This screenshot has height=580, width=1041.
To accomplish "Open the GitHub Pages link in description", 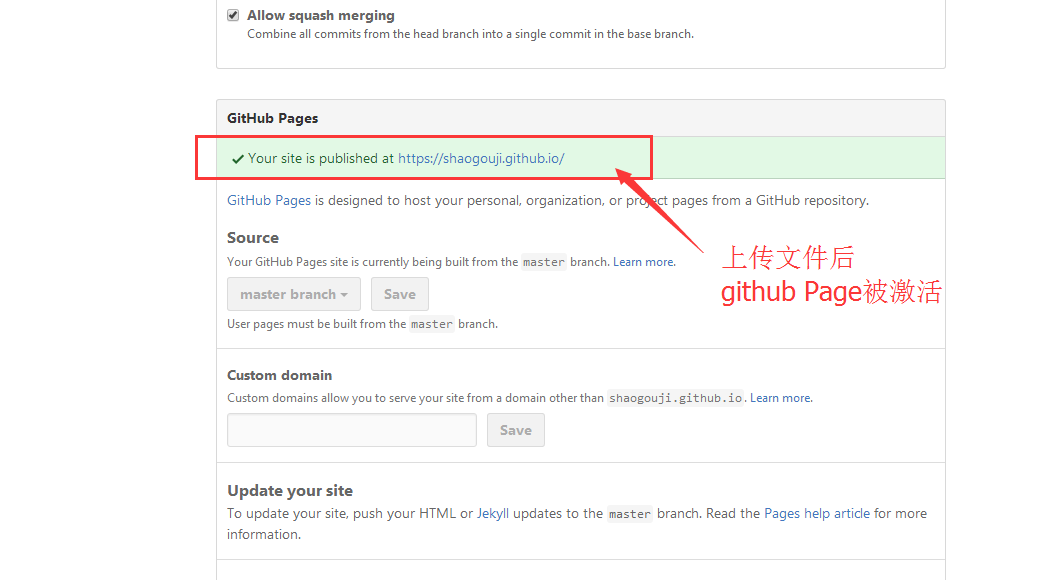I will 269,200.
